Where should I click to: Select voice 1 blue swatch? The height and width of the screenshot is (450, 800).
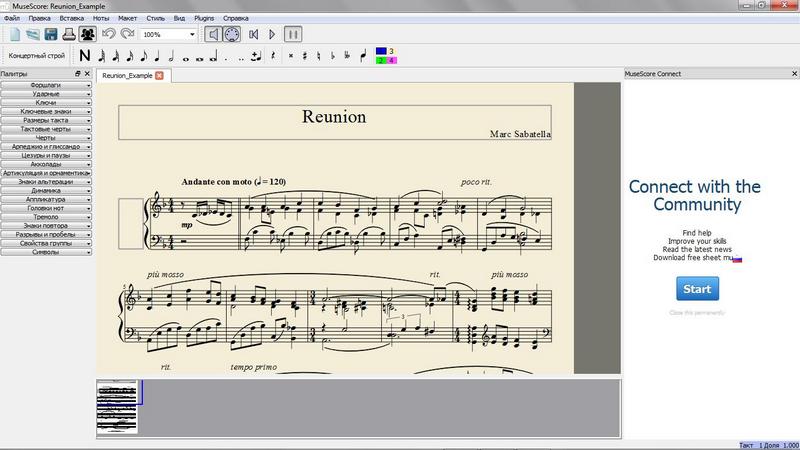click(381, 51)
